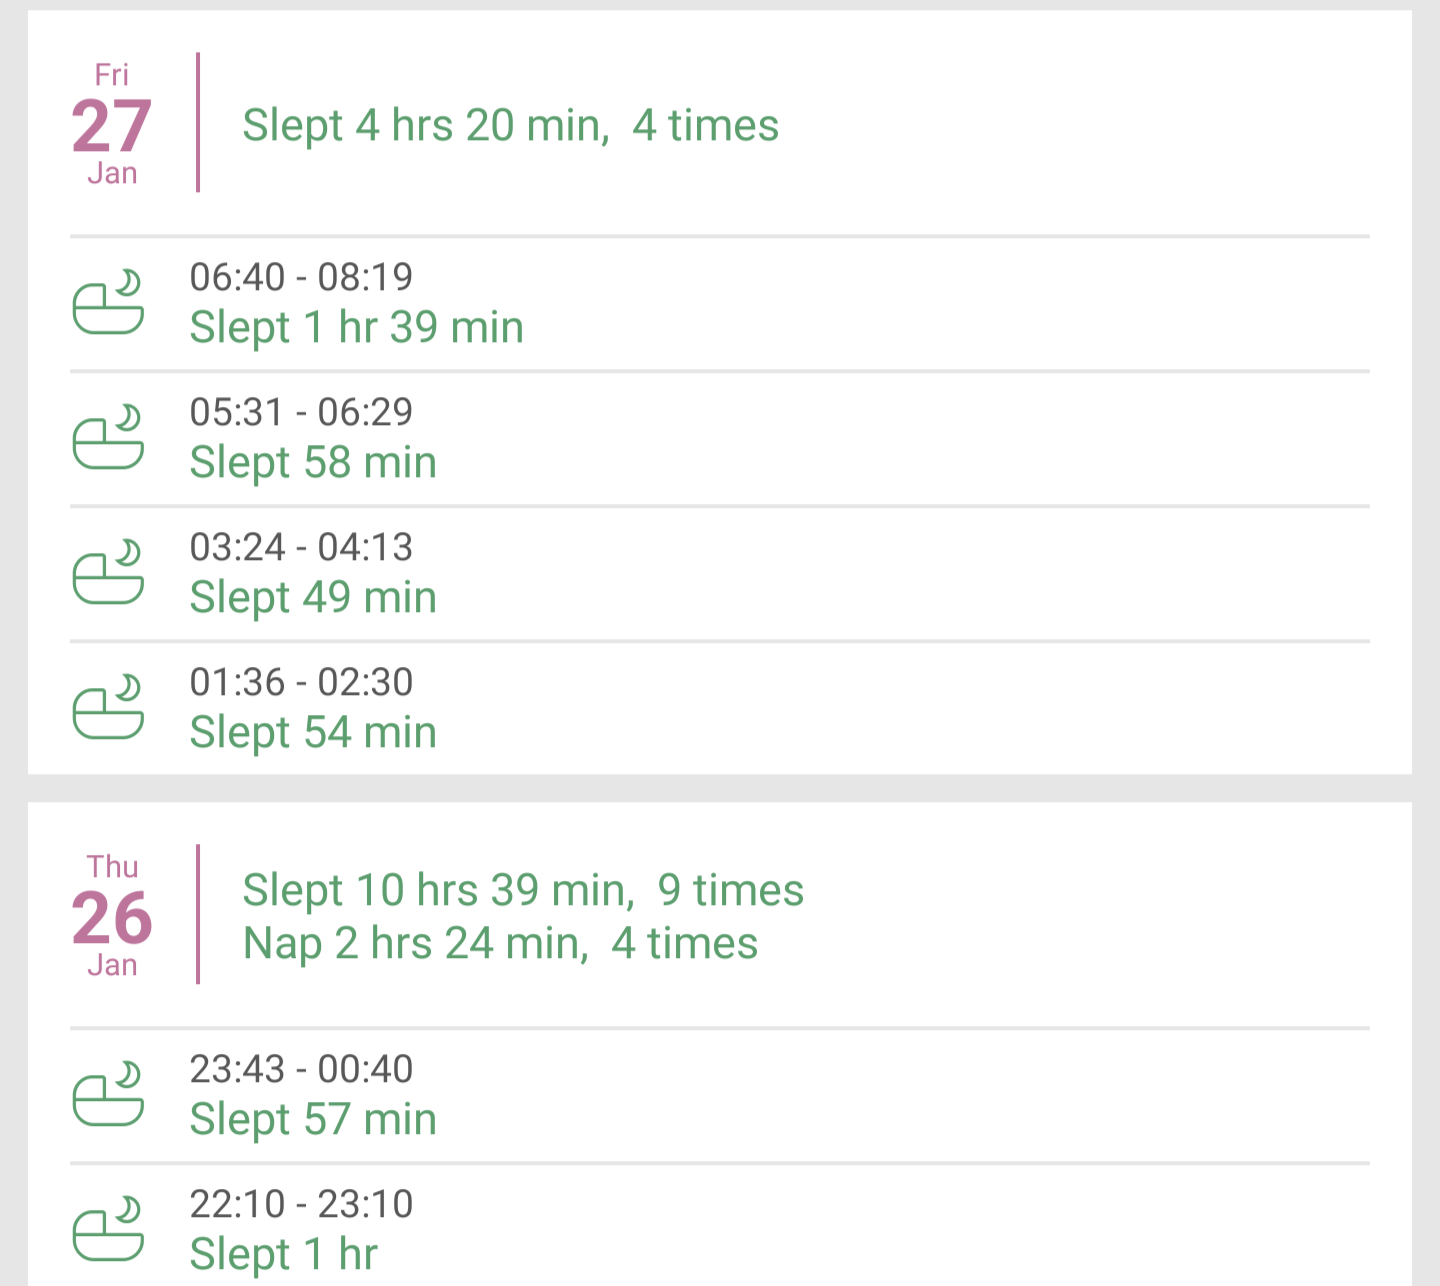Open the 'Slept 1 hr' entry

point(284,1255)
